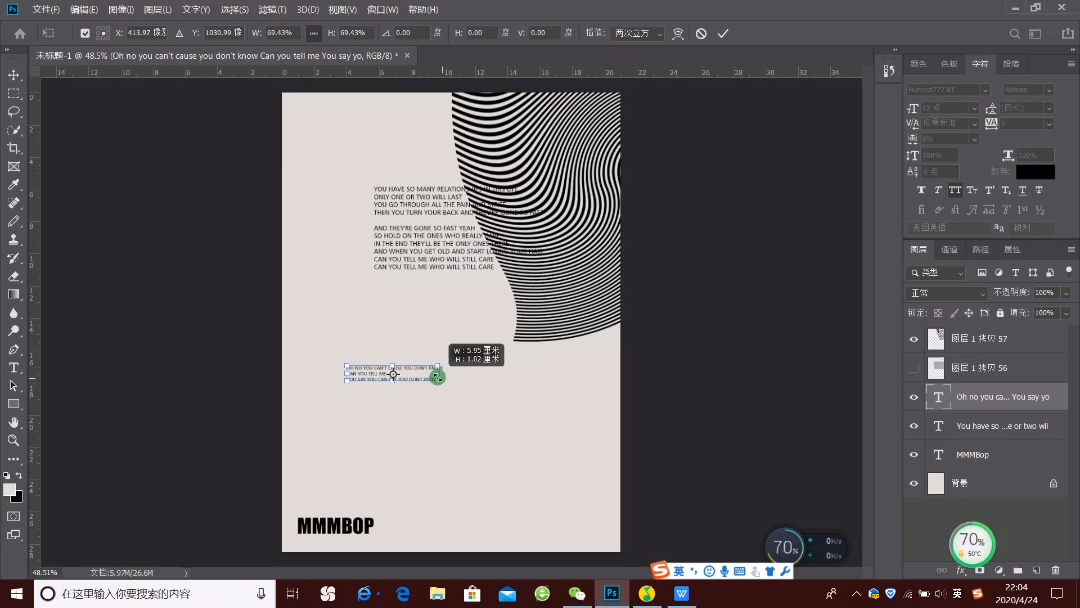Screen dimensions: 1080x608
Task: Close the document tab
Action: (407, 55)
